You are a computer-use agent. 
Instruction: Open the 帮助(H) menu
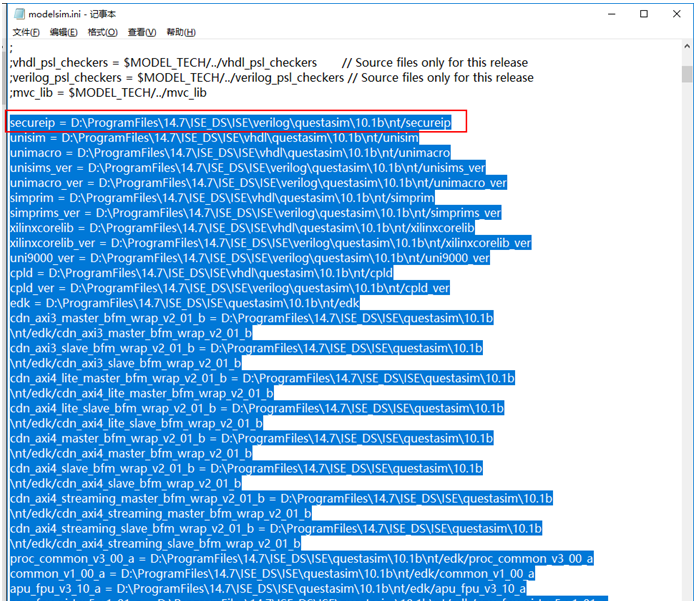181,32
